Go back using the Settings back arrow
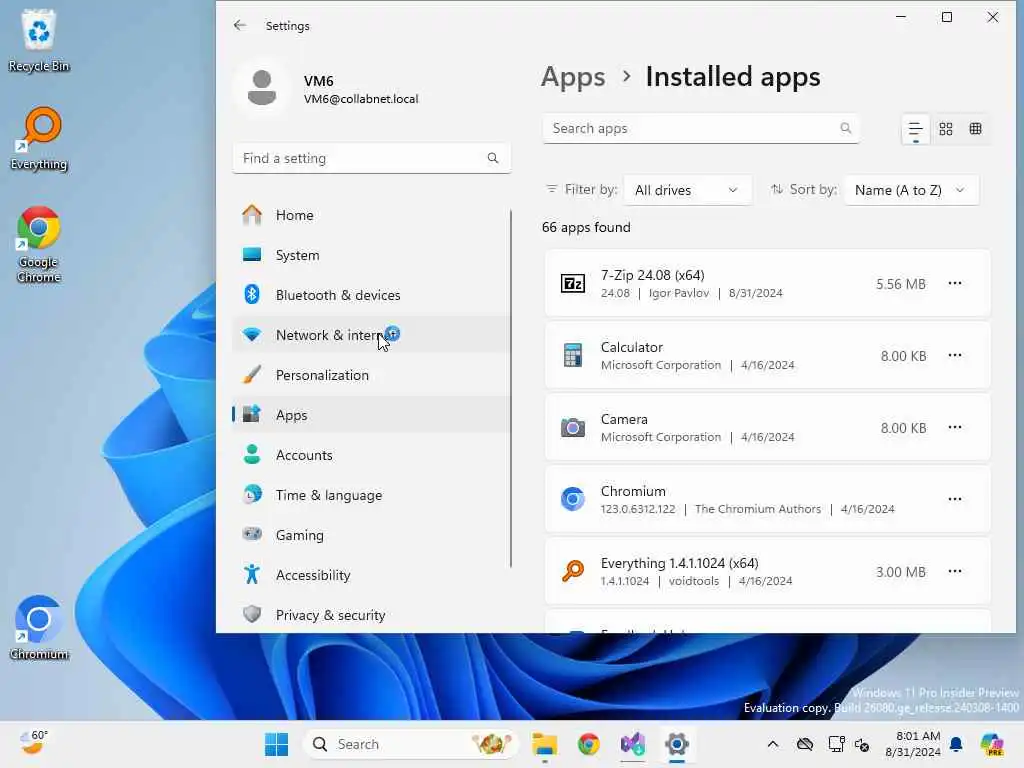1024x768 pixels. (240, 25)
